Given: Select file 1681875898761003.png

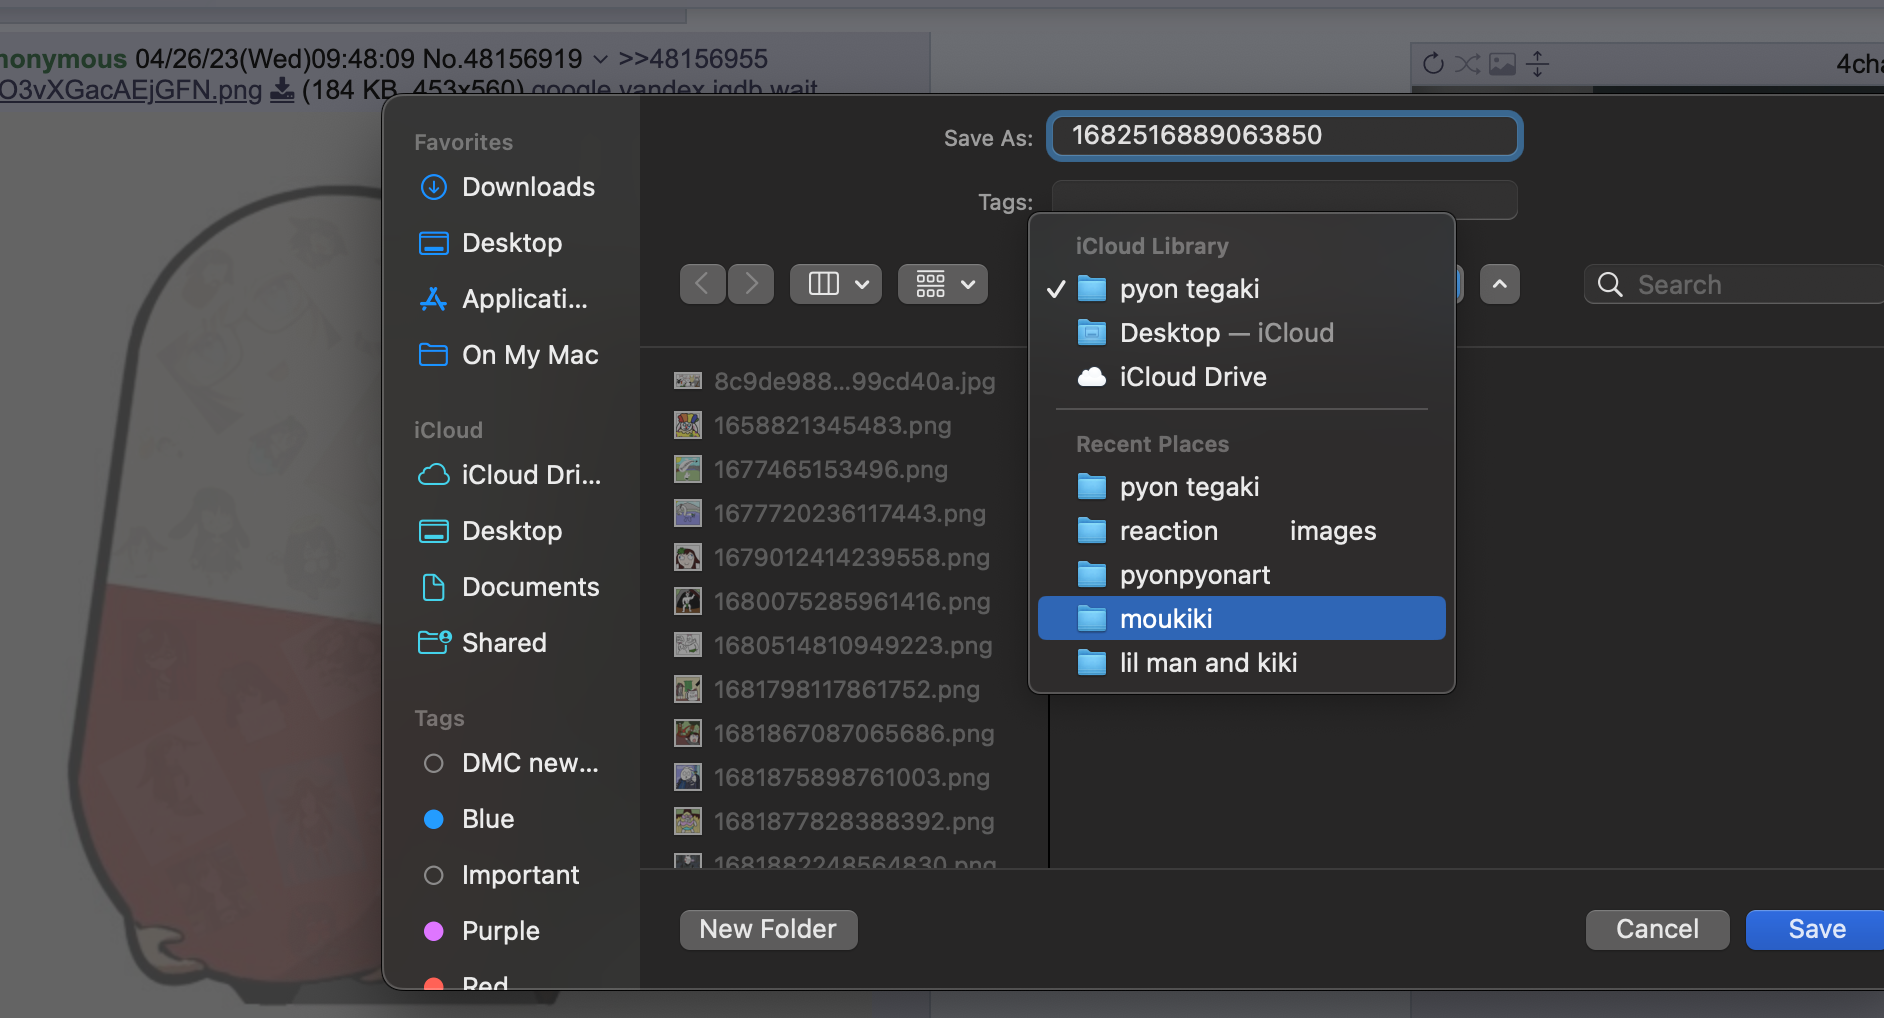Looking at the screenshot, I should tap(832, 777).
